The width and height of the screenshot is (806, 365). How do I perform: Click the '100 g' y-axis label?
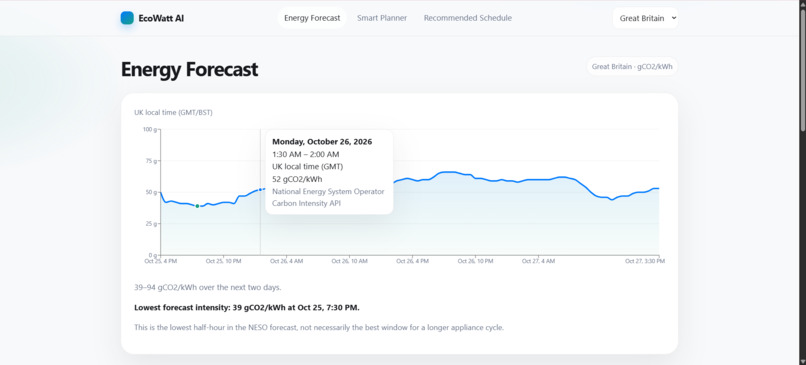150,129
